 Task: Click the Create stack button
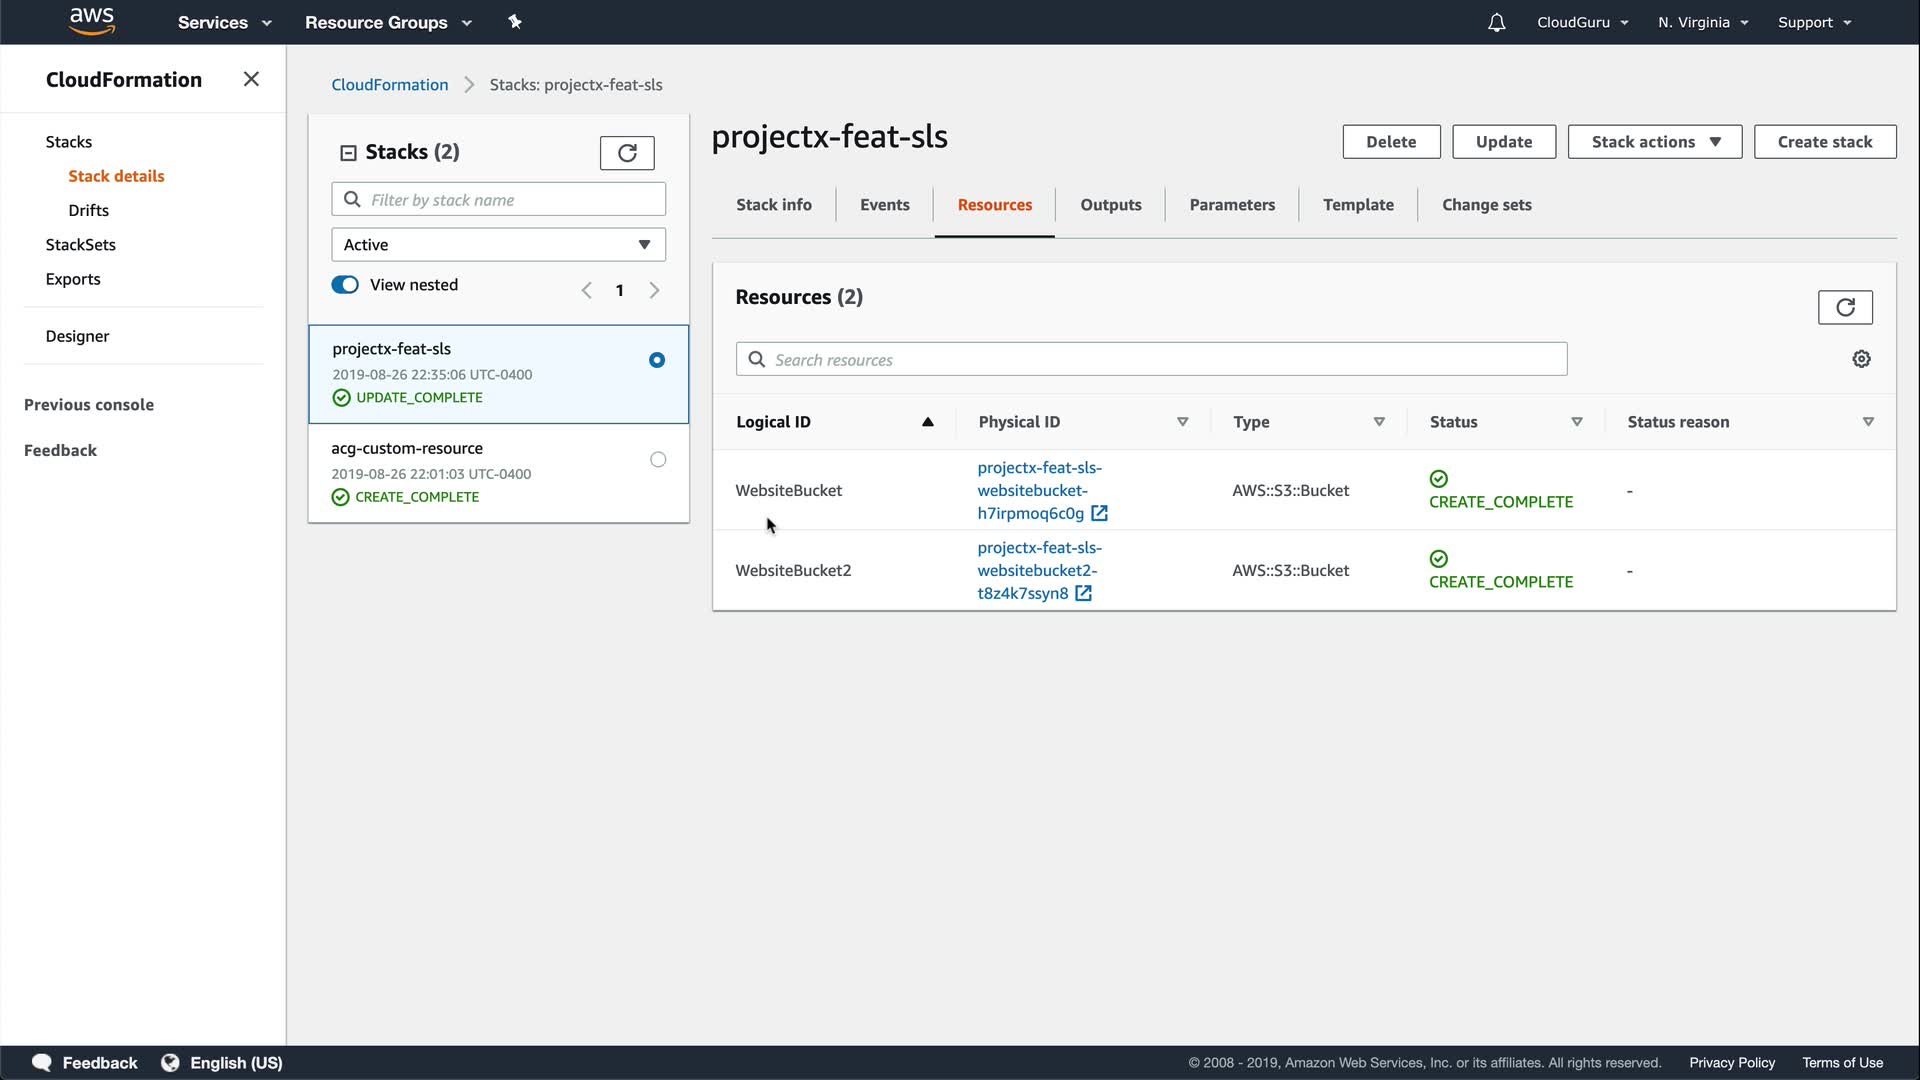pyautogui.click(x=1824, y=142)
